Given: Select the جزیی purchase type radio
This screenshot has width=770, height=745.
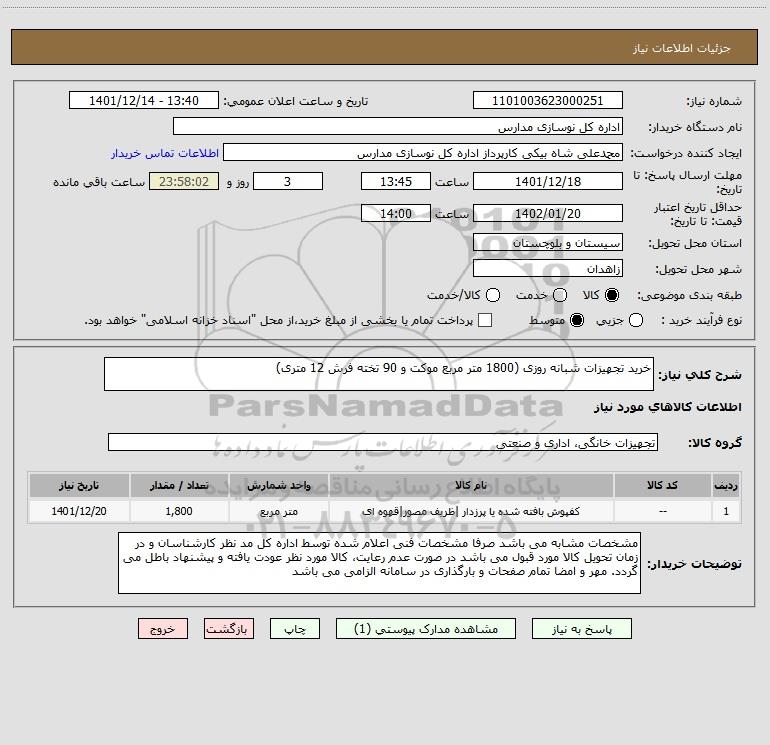Looking at the screenshot, I should coord(635,320).
